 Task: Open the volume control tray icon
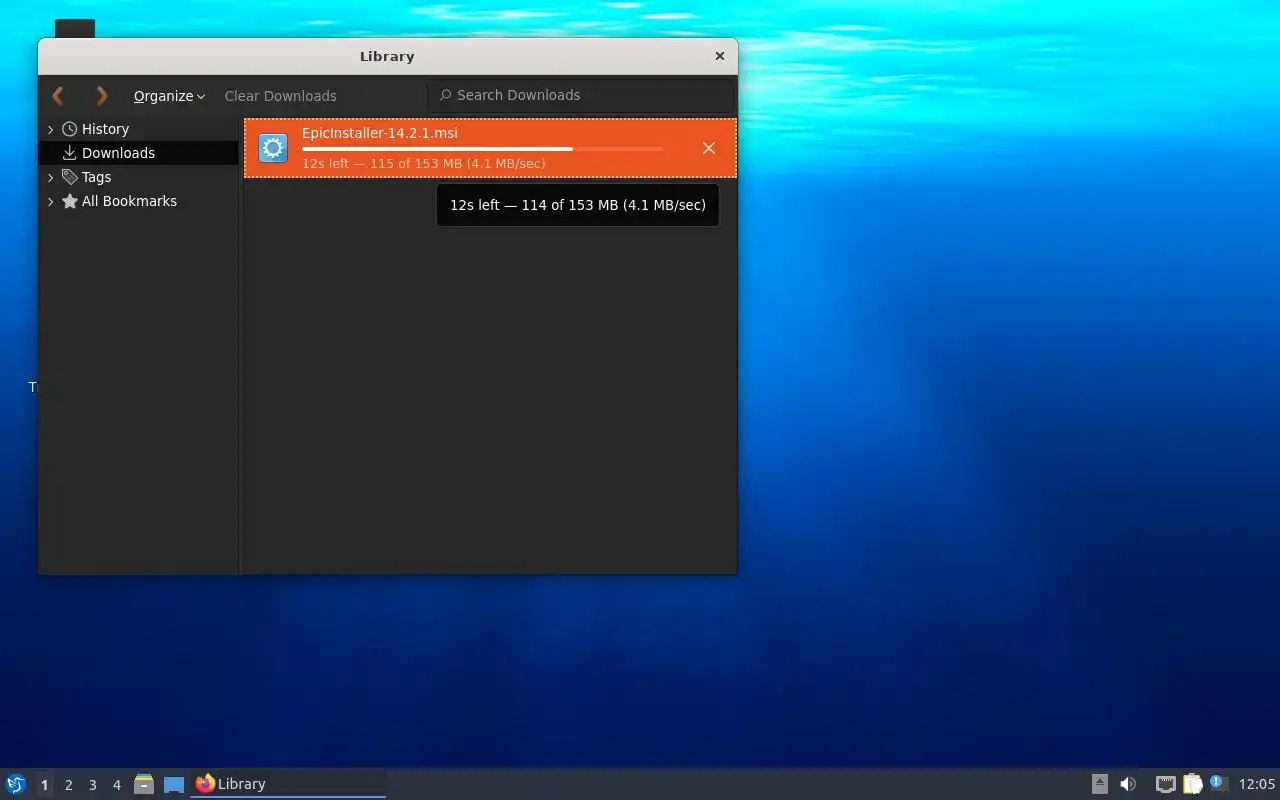click(x=1128, y=784)
